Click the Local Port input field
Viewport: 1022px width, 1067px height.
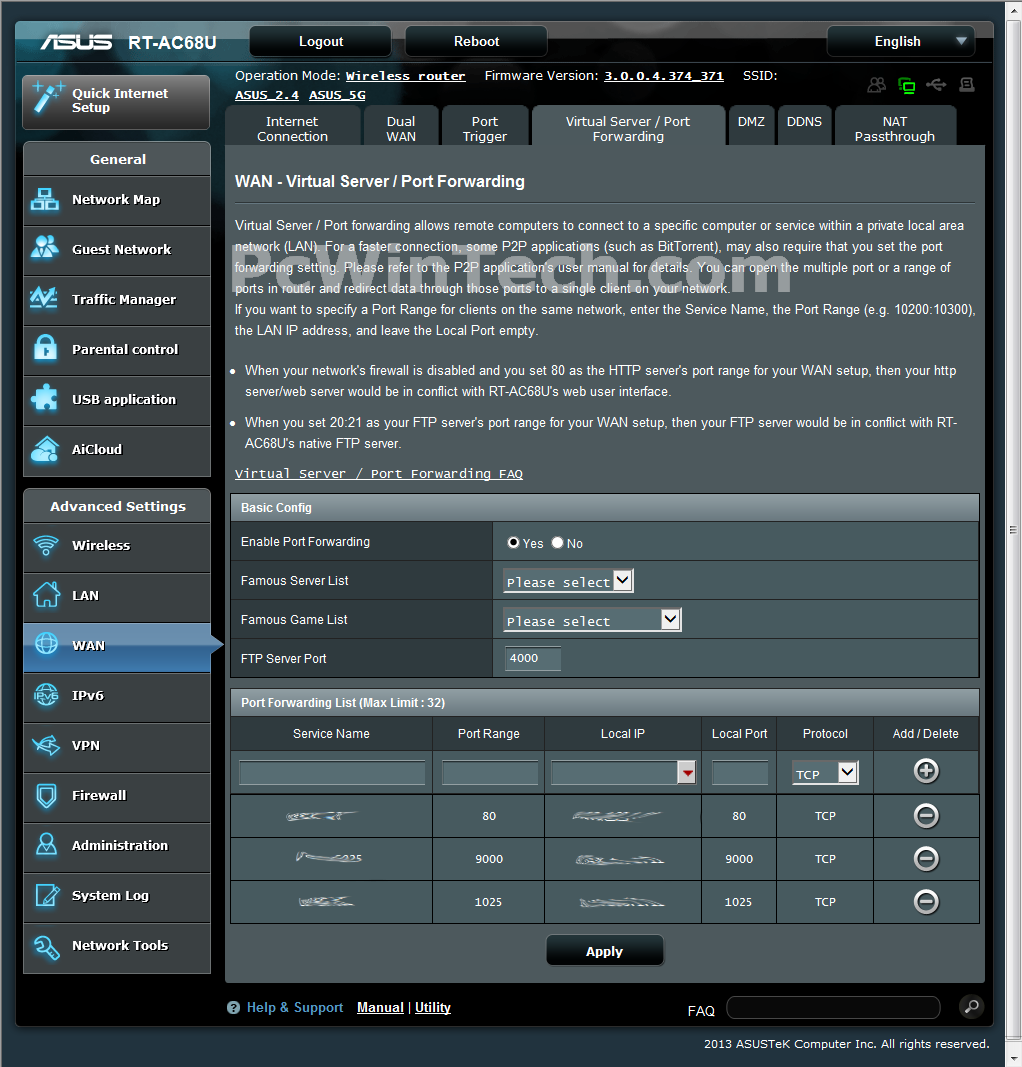click(x=740, y=772)
